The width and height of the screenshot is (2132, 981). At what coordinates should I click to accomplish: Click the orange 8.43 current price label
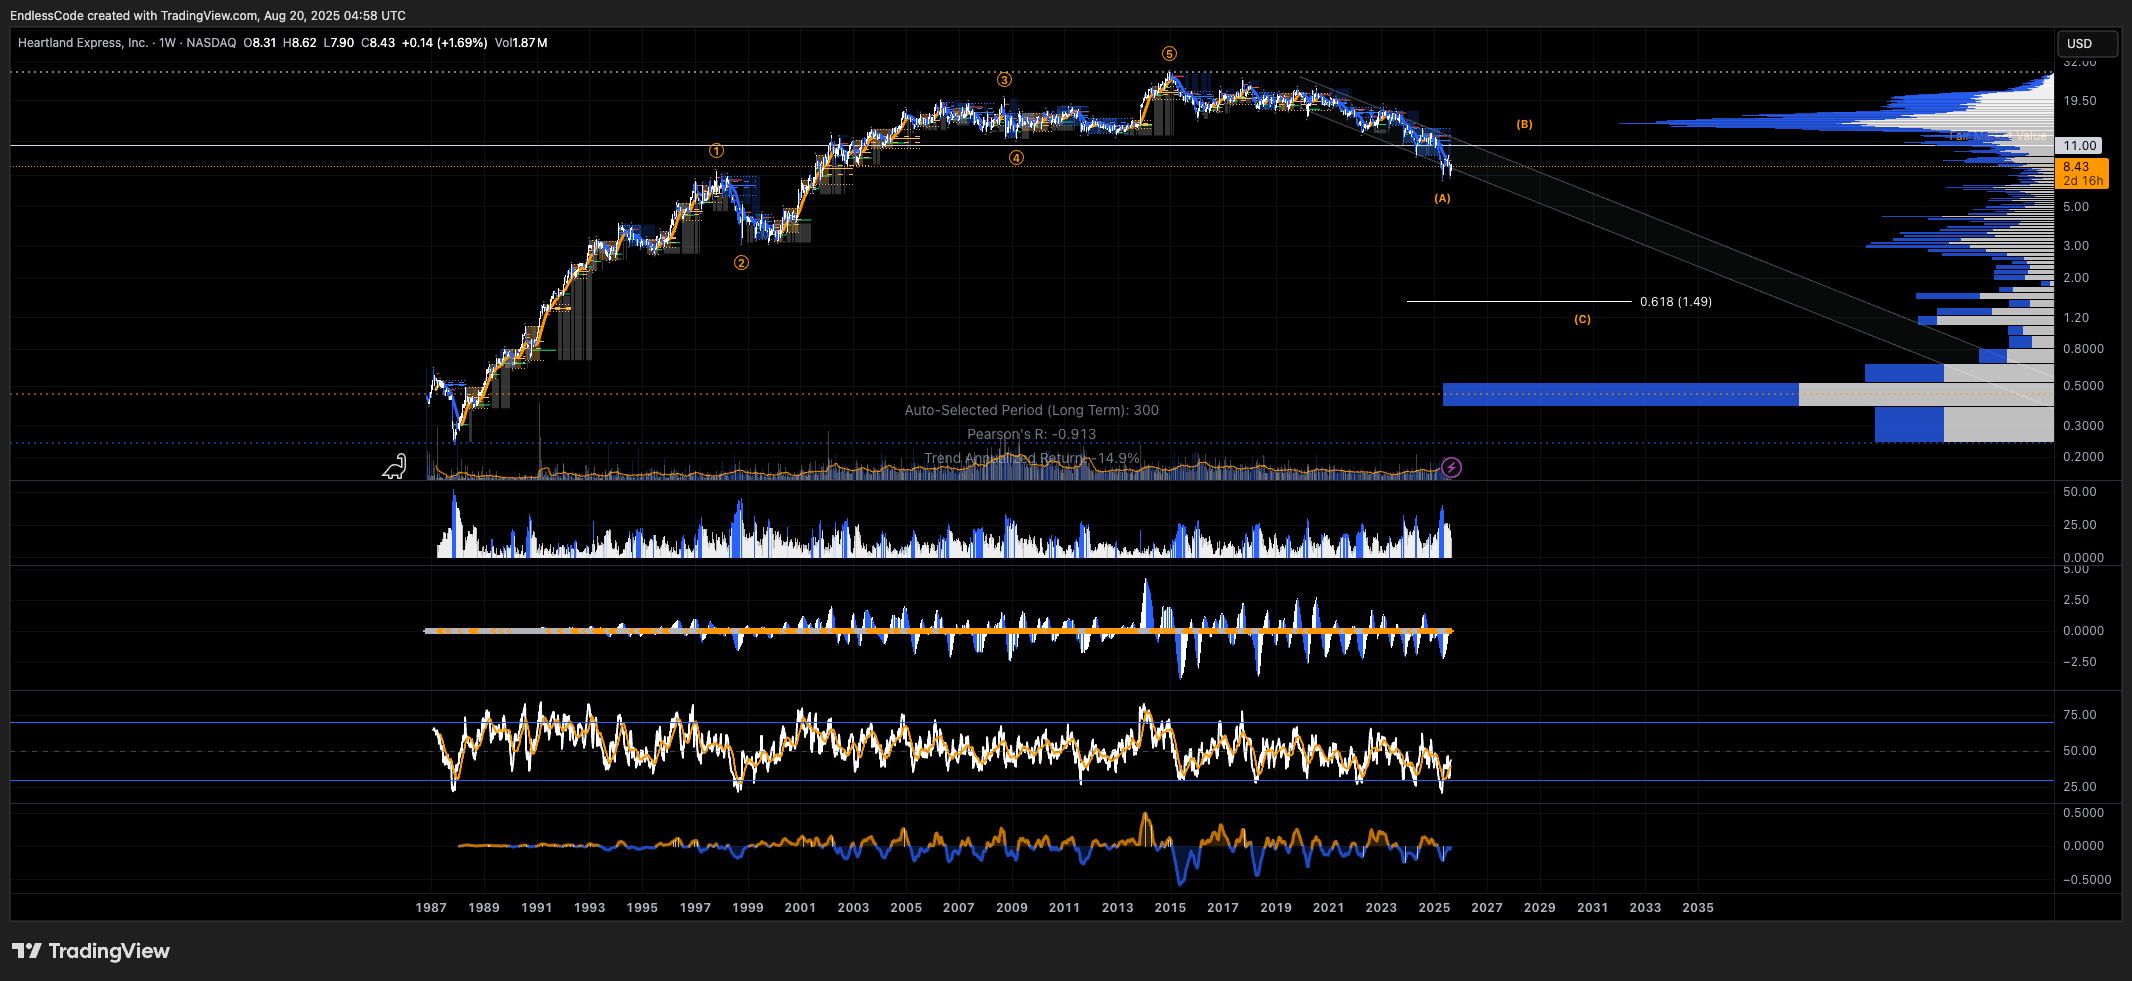tap(2082, 174)
